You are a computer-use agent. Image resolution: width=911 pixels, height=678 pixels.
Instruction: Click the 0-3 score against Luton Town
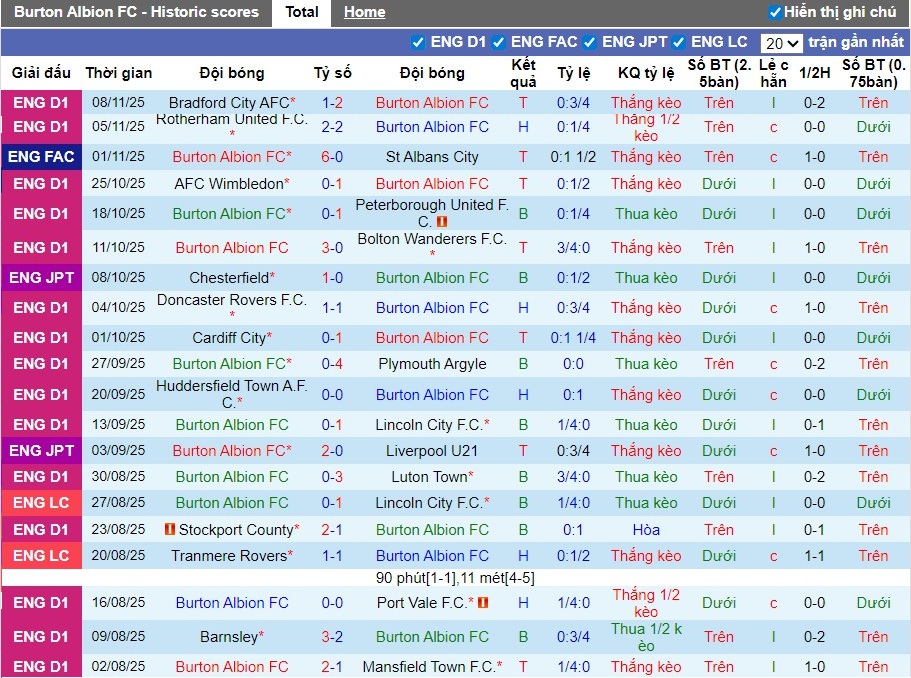pos(332,477)
